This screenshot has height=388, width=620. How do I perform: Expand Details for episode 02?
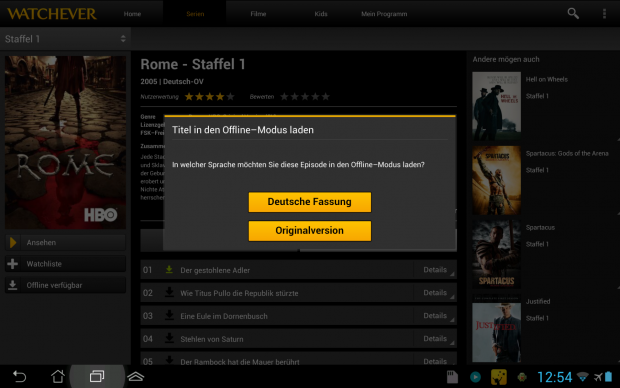pos(435,293)
